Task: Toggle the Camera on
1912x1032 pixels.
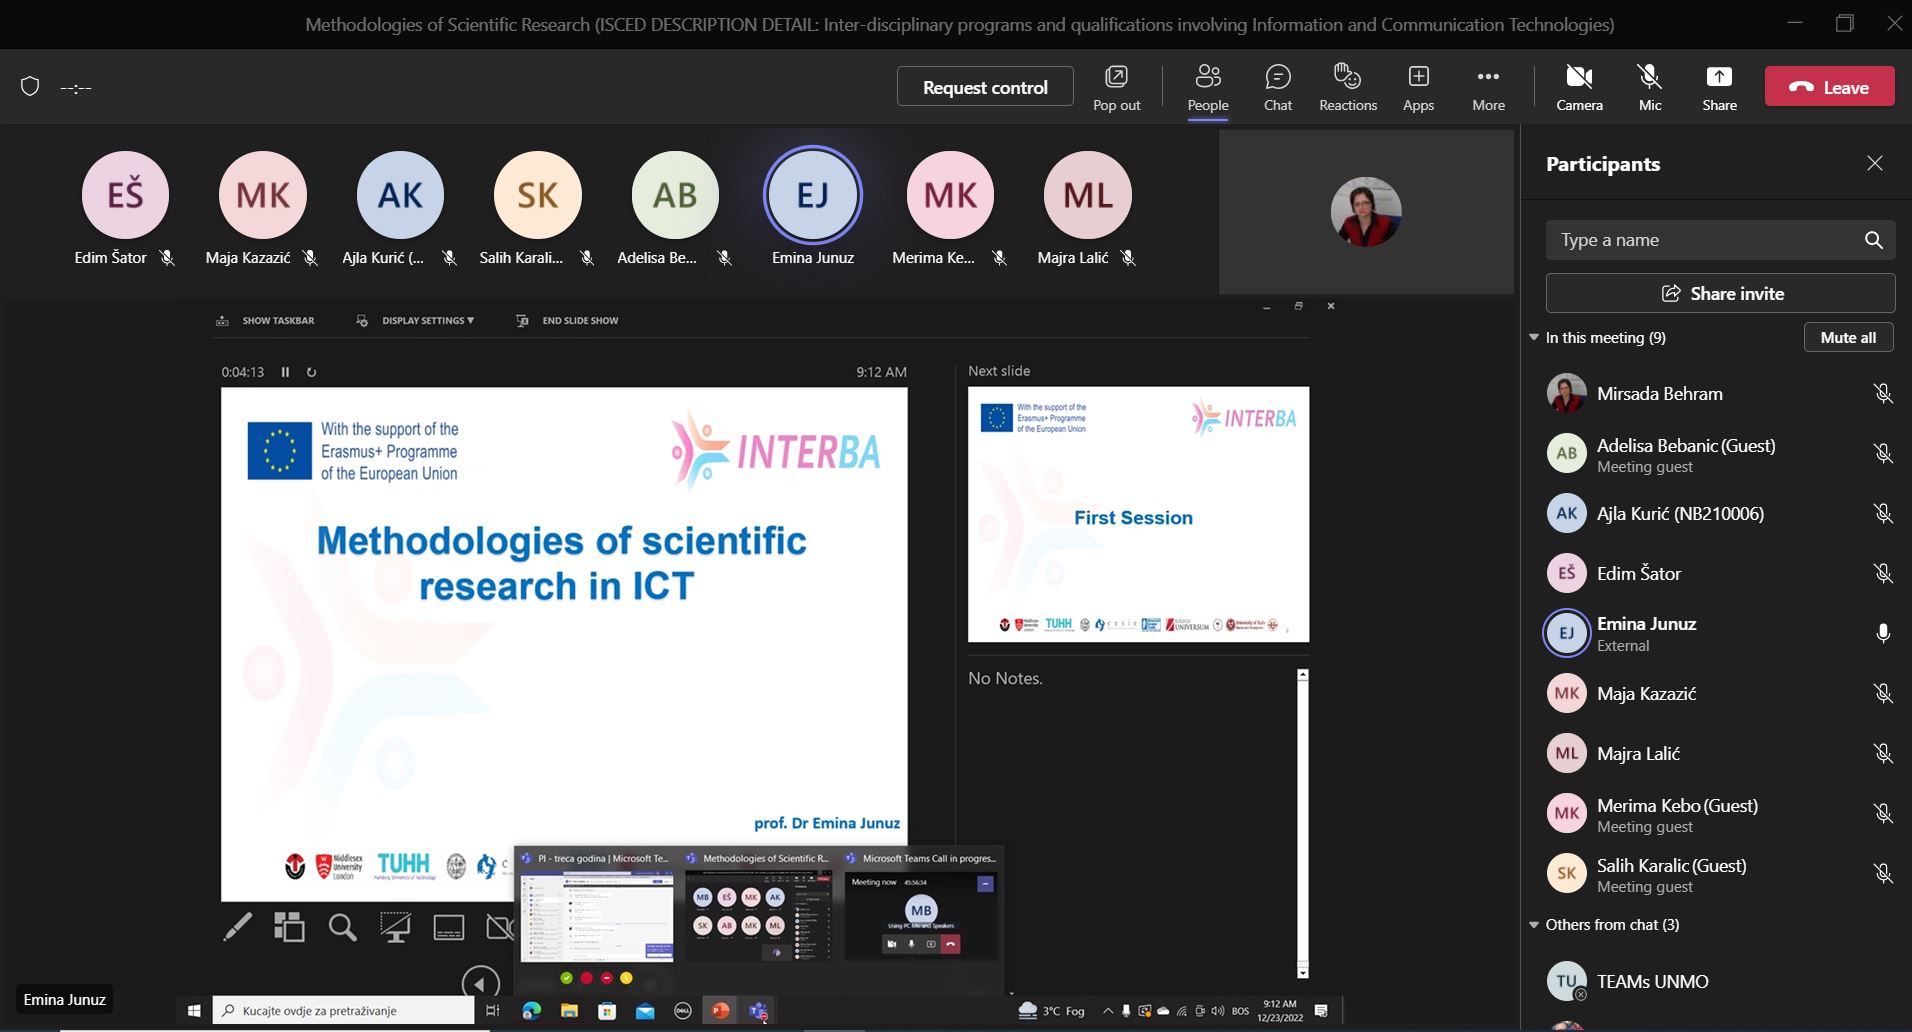Action: (x=1579, y=88)
